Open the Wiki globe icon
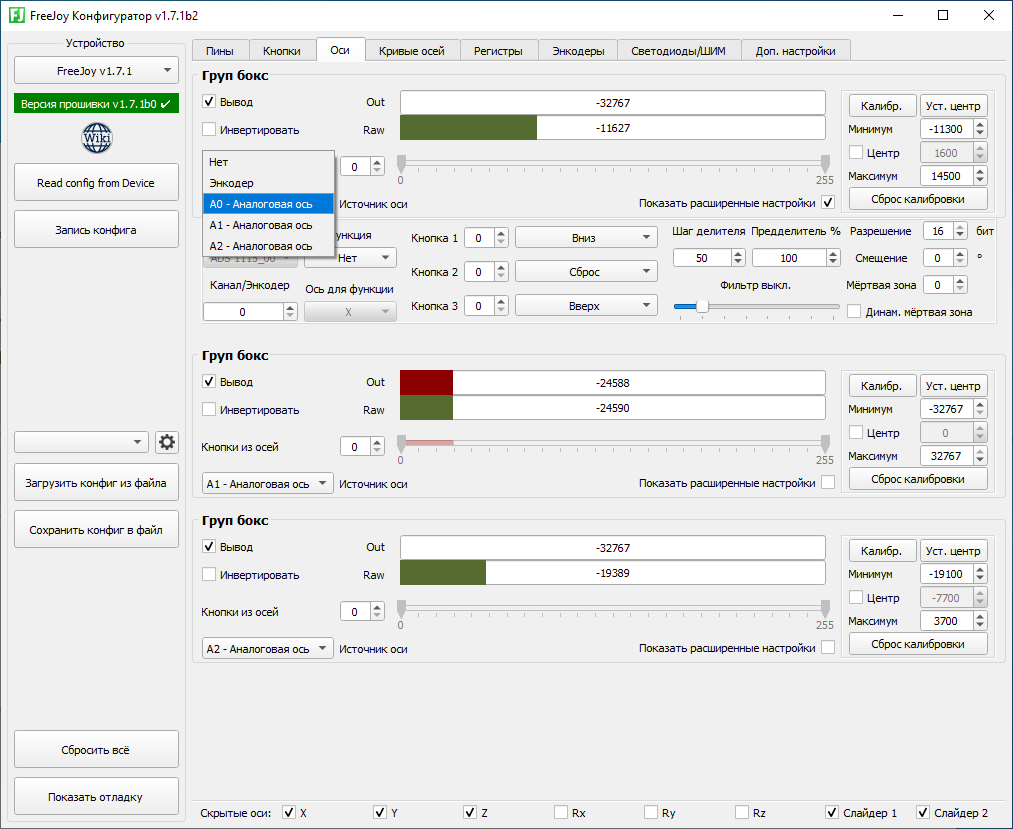Image resolution: width=1013 pixels, height=829 pixels. click(x=96, y=137)
